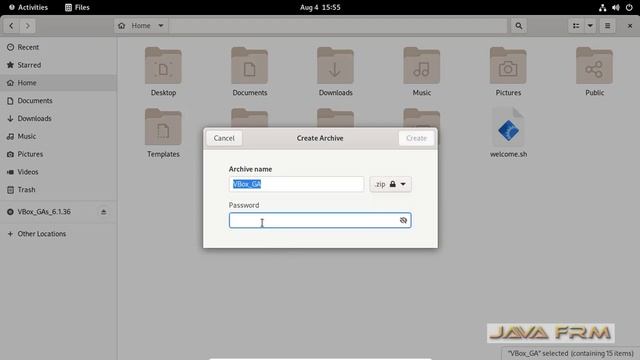Open the hamburger main menu
Viewport: 640px width, 360px height.
coord(607,26)
